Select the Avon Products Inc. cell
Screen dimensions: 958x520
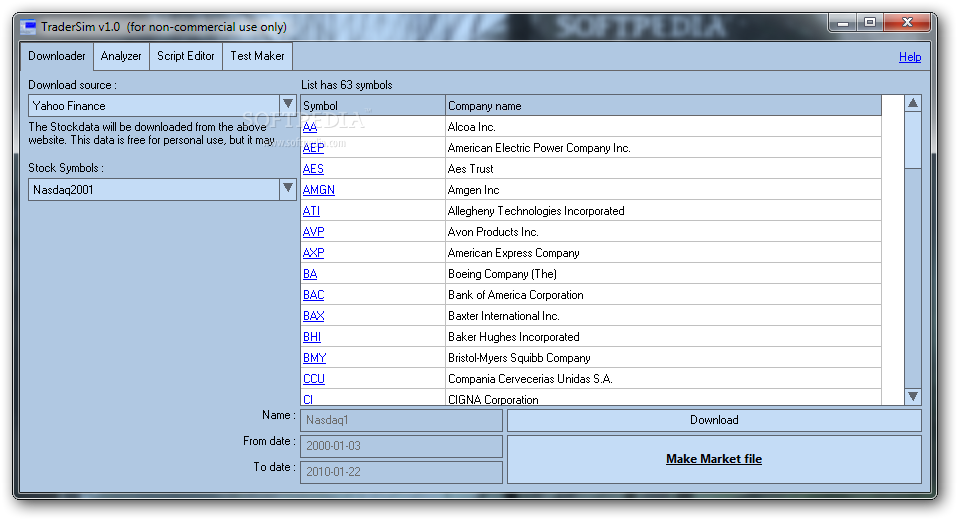(x=664, y=232)
